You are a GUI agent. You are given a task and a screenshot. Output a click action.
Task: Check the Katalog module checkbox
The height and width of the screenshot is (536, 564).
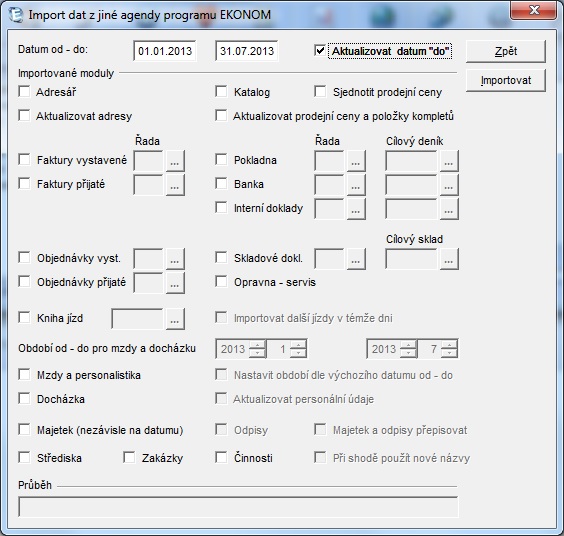point(221,91)
